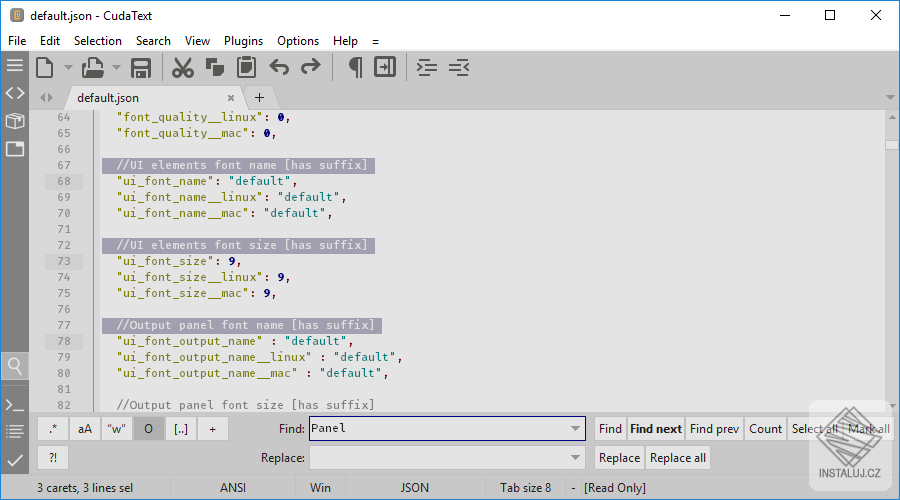
Task: Show the Console panel icon
Action: tap(14, 405)
